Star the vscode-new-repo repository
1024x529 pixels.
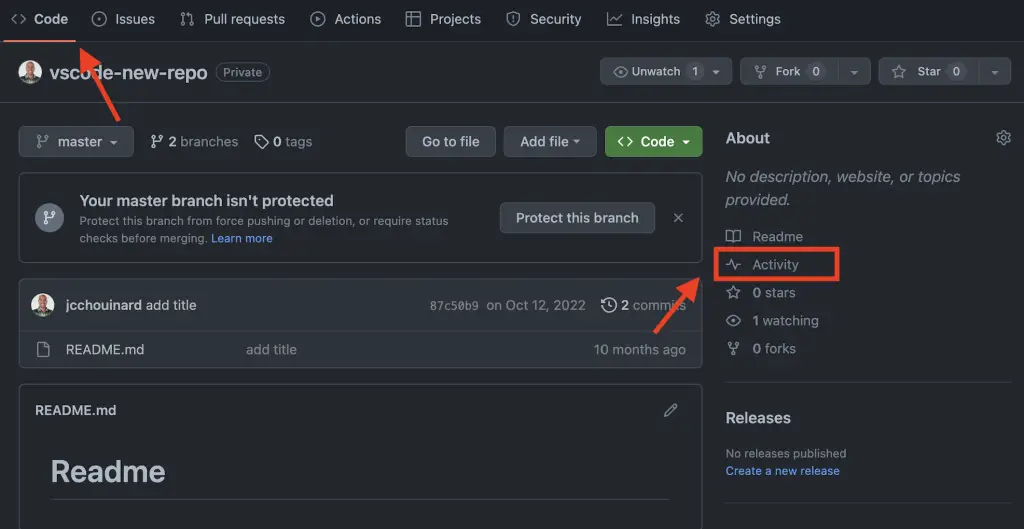tap(916, 72)
